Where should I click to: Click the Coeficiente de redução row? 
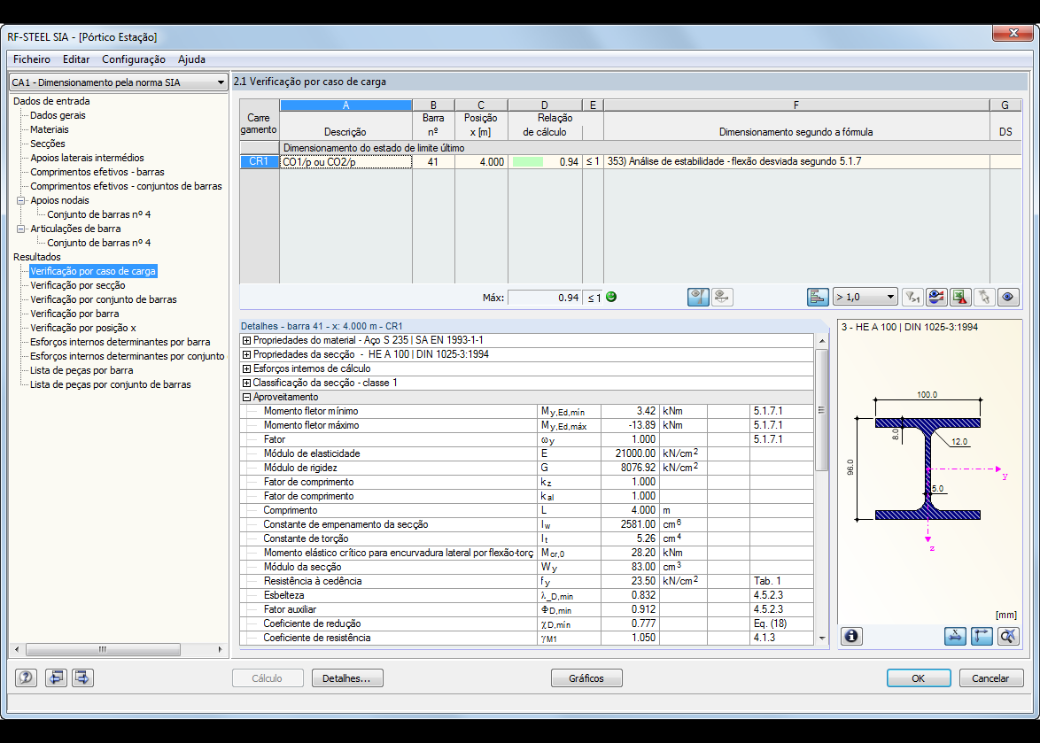point(528,624)
